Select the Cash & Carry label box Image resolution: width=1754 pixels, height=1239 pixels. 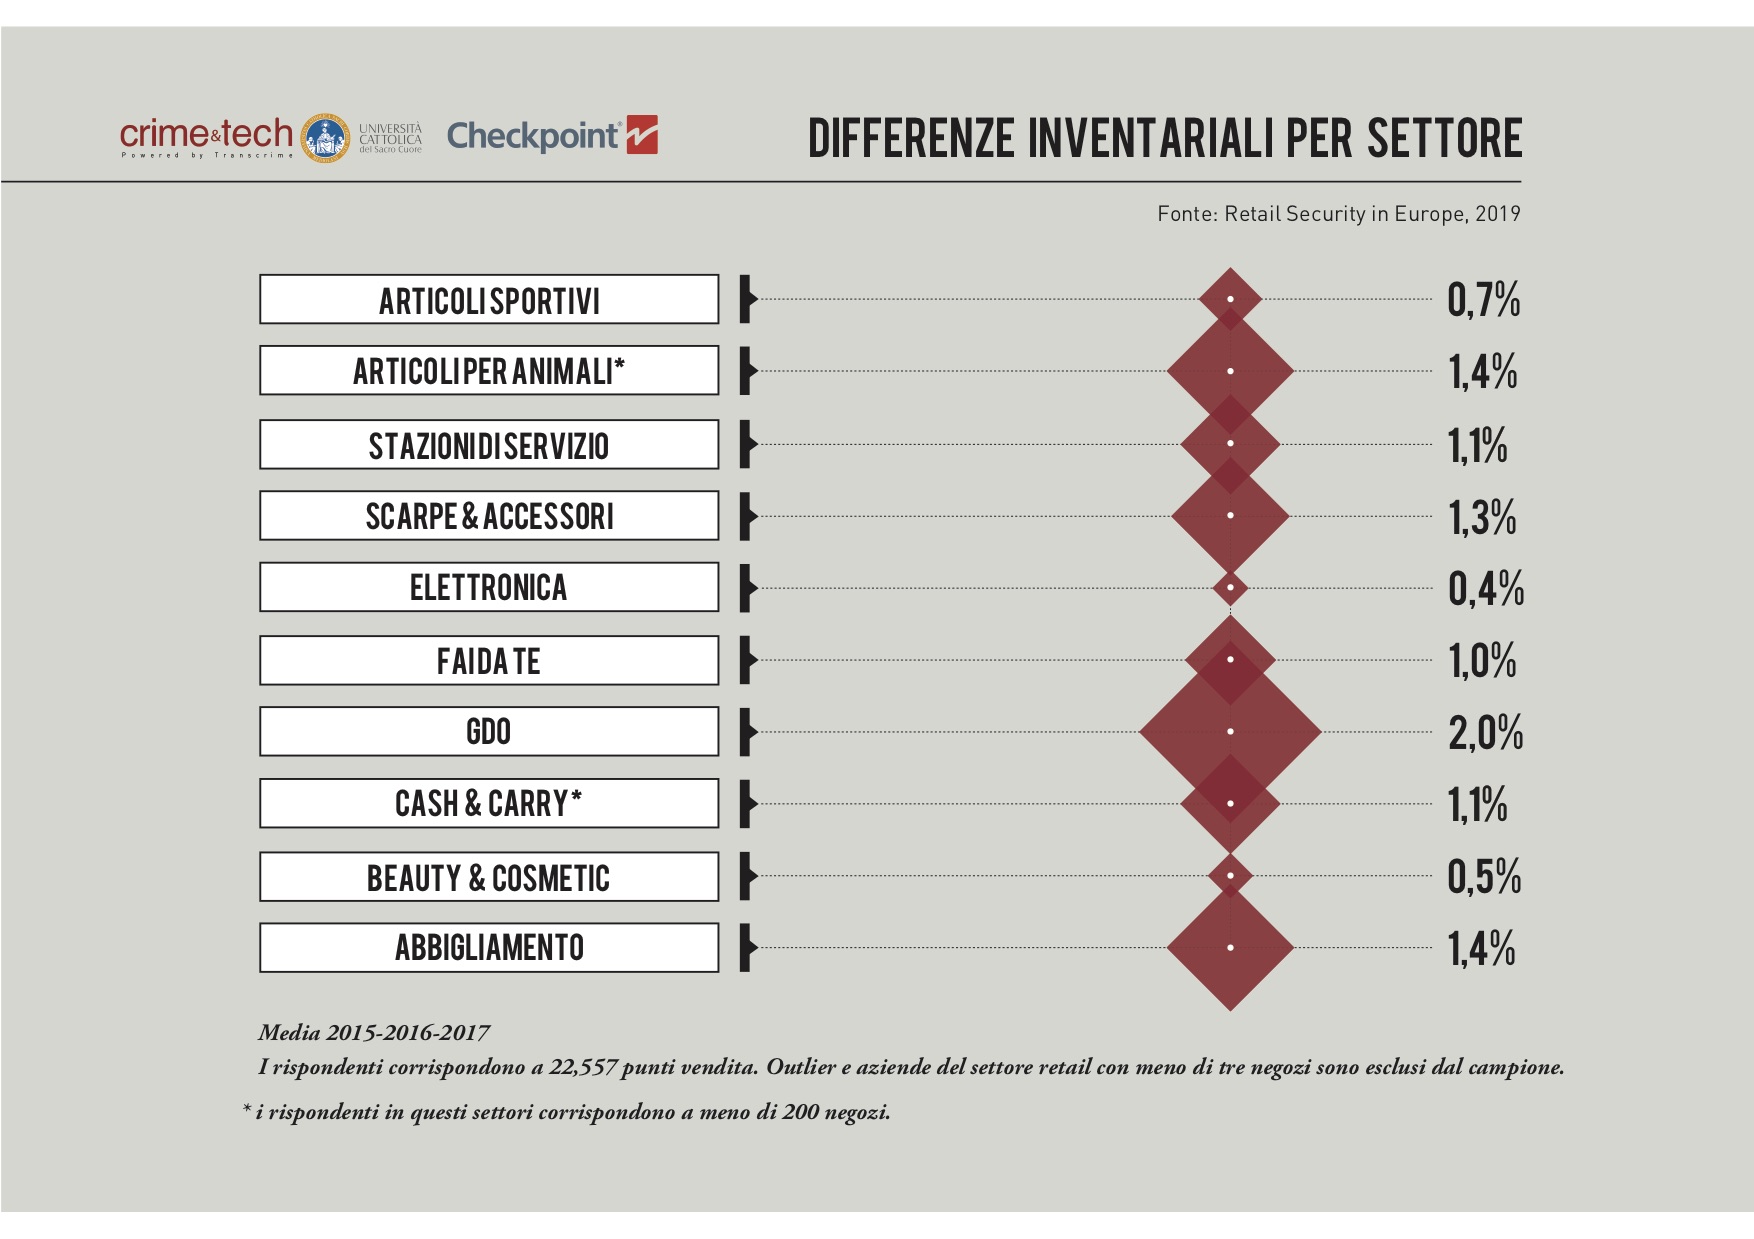(x=489, y=803)
